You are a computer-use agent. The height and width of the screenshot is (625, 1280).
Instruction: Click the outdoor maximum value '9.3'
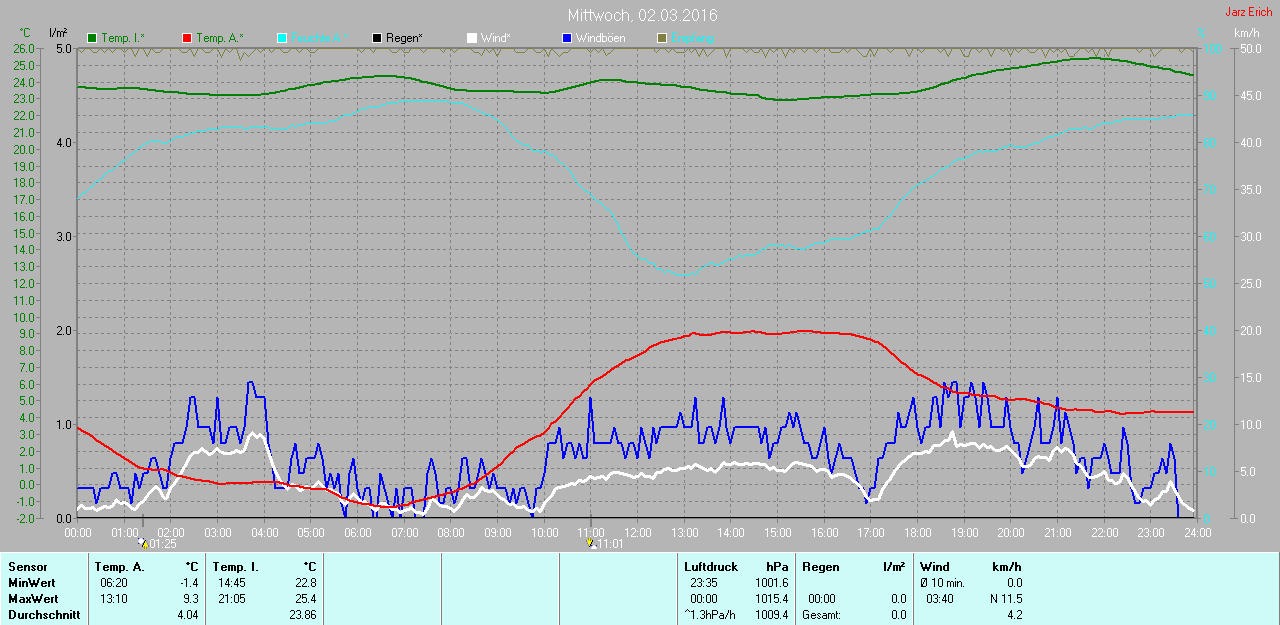click(x=191, y=599)
